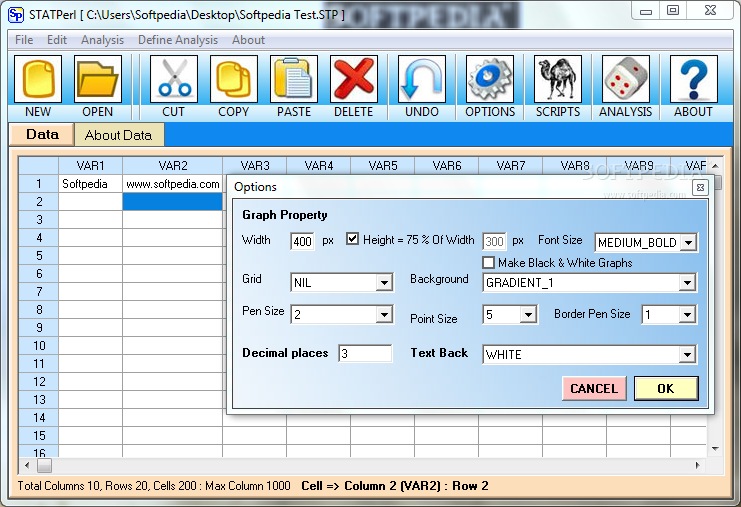Viewport: 741px width, 507px height.
Task: Click the COPY toolbar icon
Action: coord(233,79)
